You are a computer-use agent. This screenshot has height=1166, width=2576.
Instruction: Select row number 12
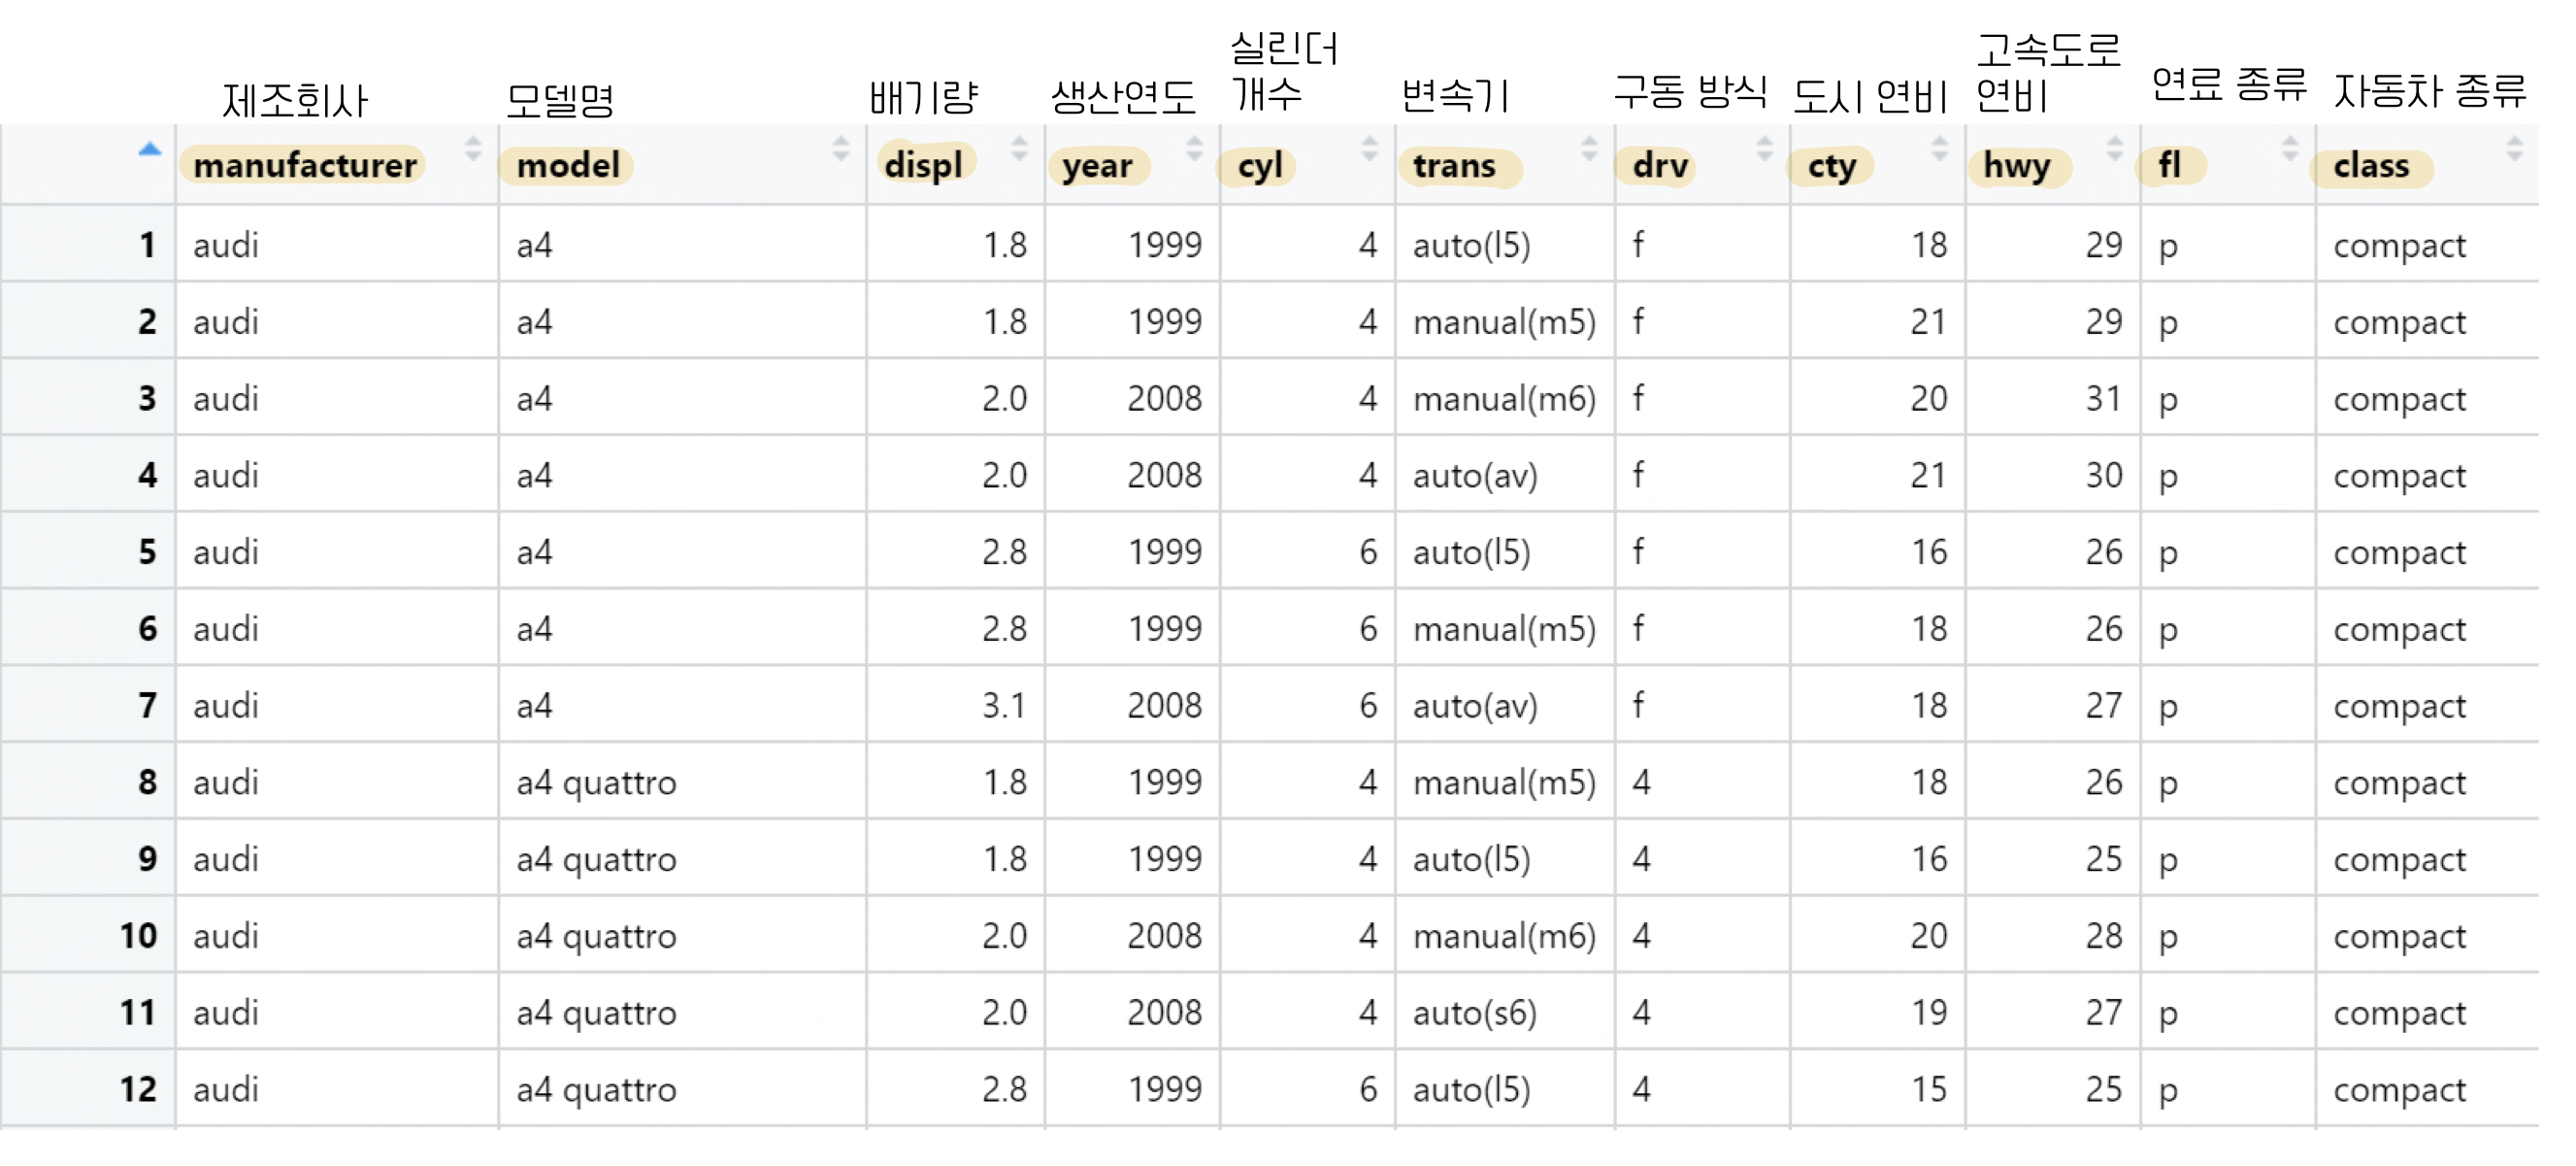point(138,1089)
